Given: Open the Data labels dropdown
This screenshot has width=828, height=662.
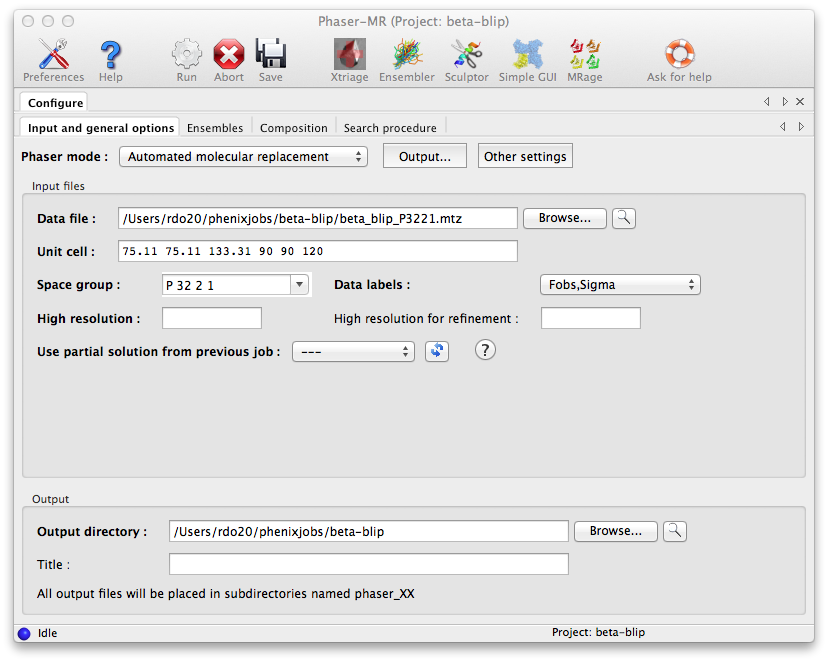Looking at the screenshot, I should click(x=619, y=285).
